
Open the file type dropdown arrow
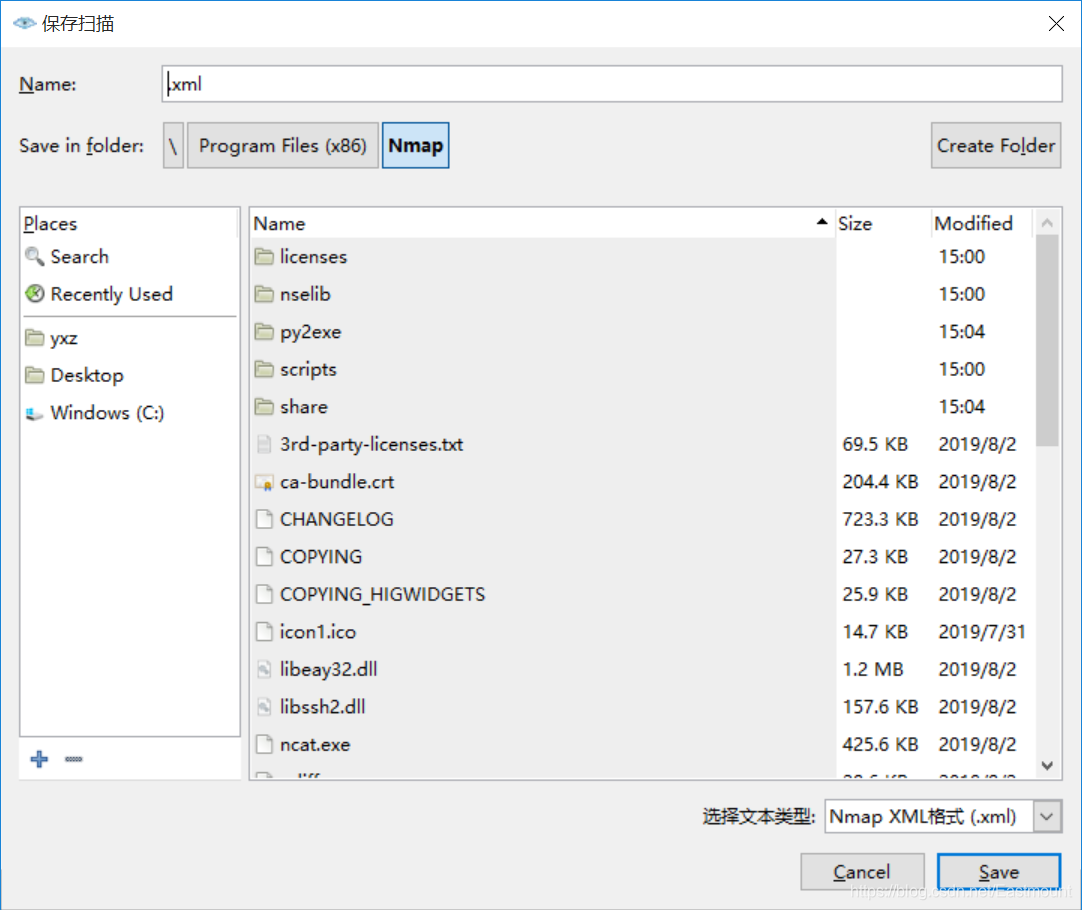pos(1047,816)
